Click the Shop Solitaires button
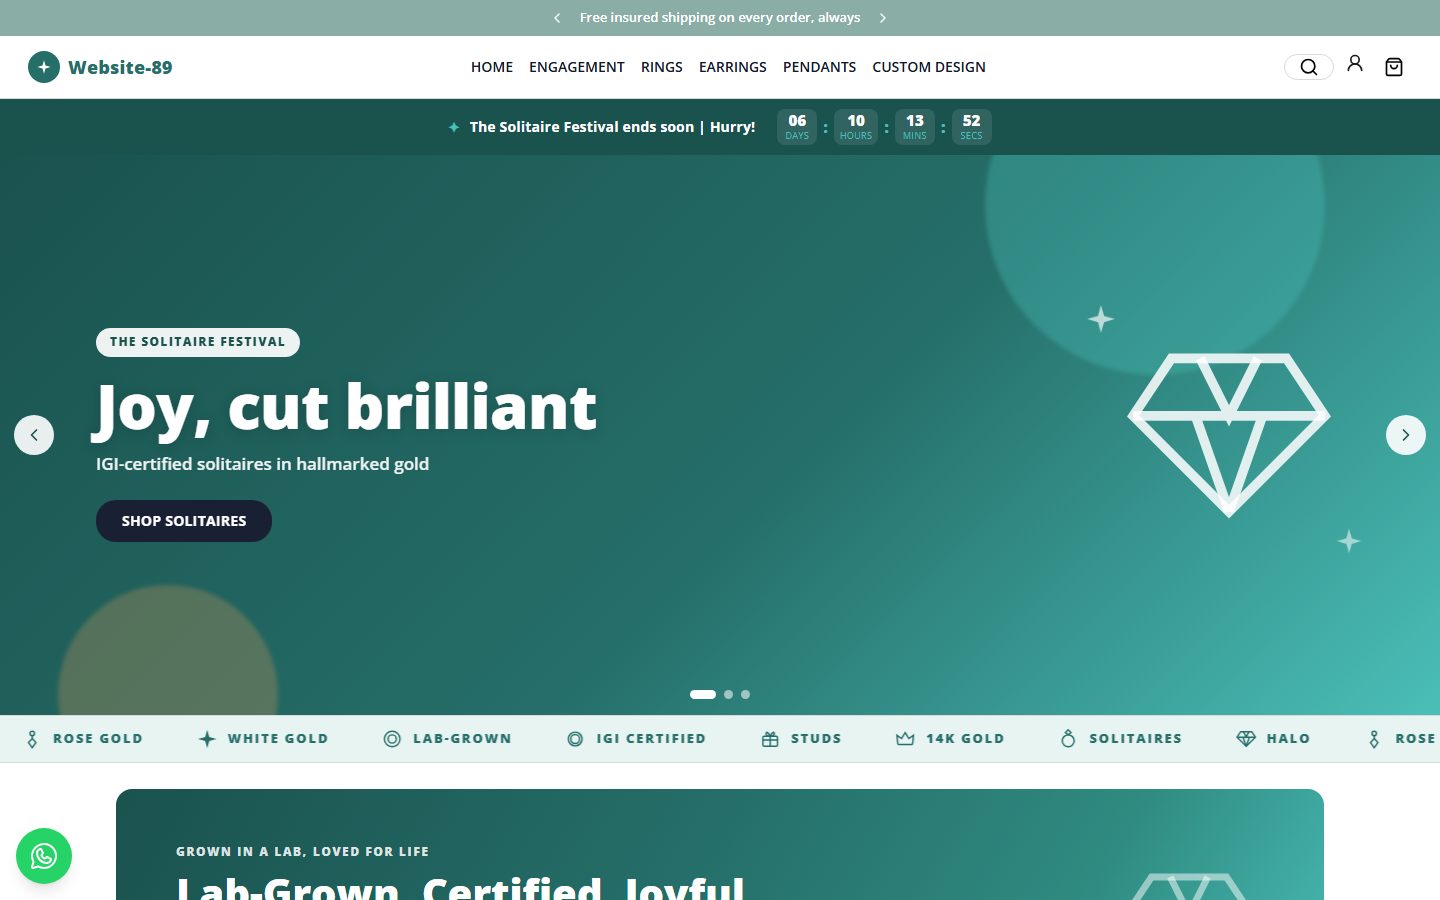The width and height of the screenshot is (1440, 900). [x=184, y=521]
